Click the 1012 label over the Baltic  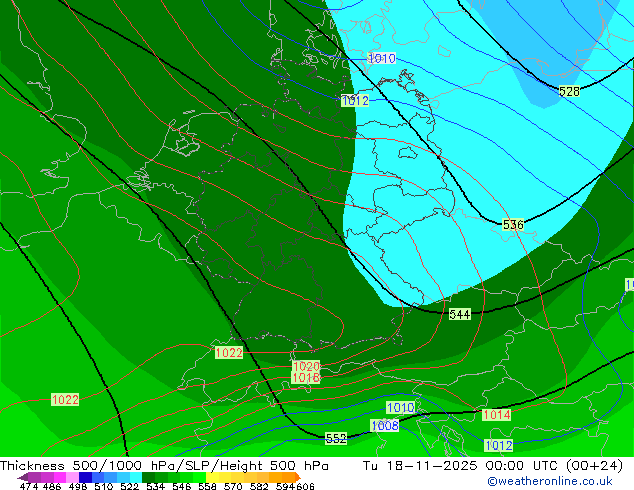coord(355,100)
